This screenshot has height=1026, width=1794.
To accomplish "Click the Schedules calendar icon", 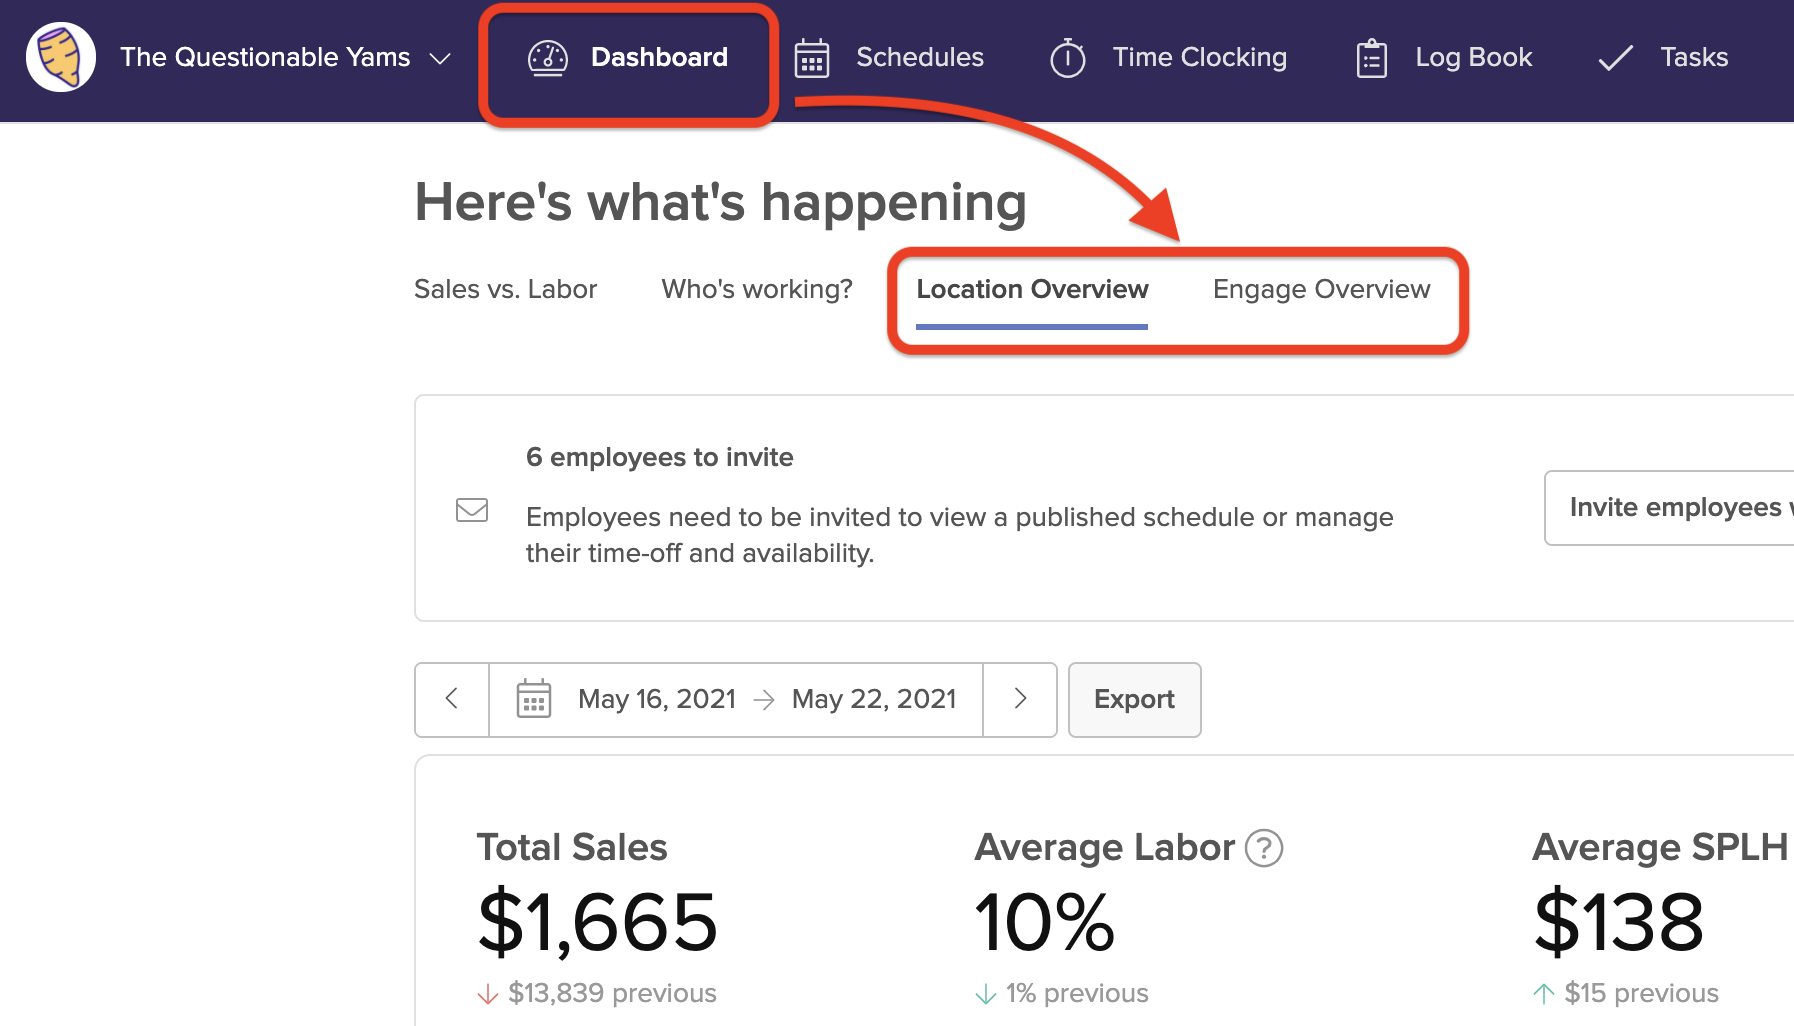I will (x=811, y=58).
